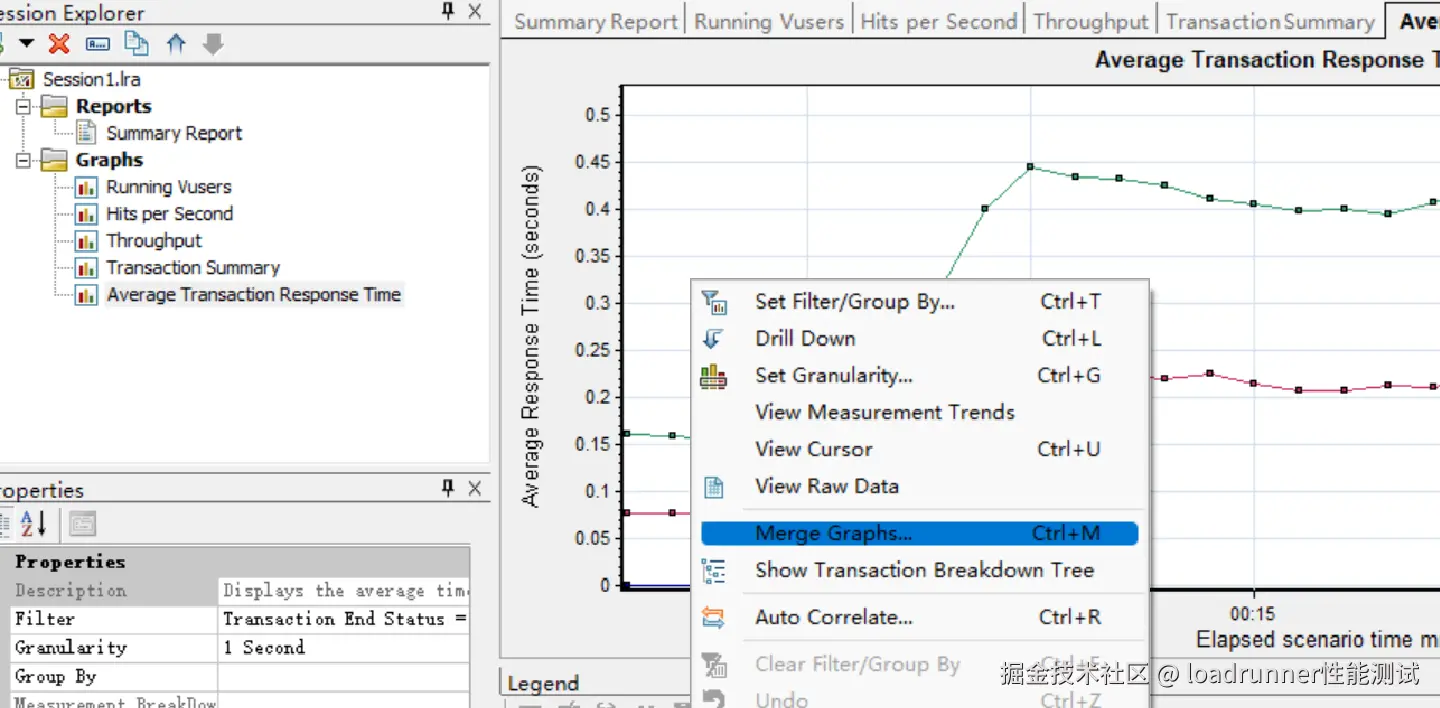The image size is (1440, 708).
Task: Click the Auto Correlate icon in context menu
Action: [x=713, y=618]
